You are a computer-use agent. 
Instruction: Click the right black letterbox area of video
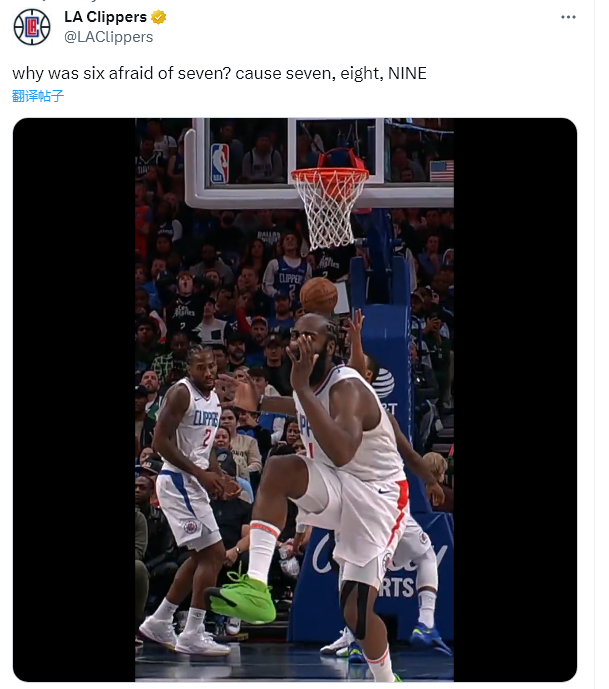[x=515, y=399]
